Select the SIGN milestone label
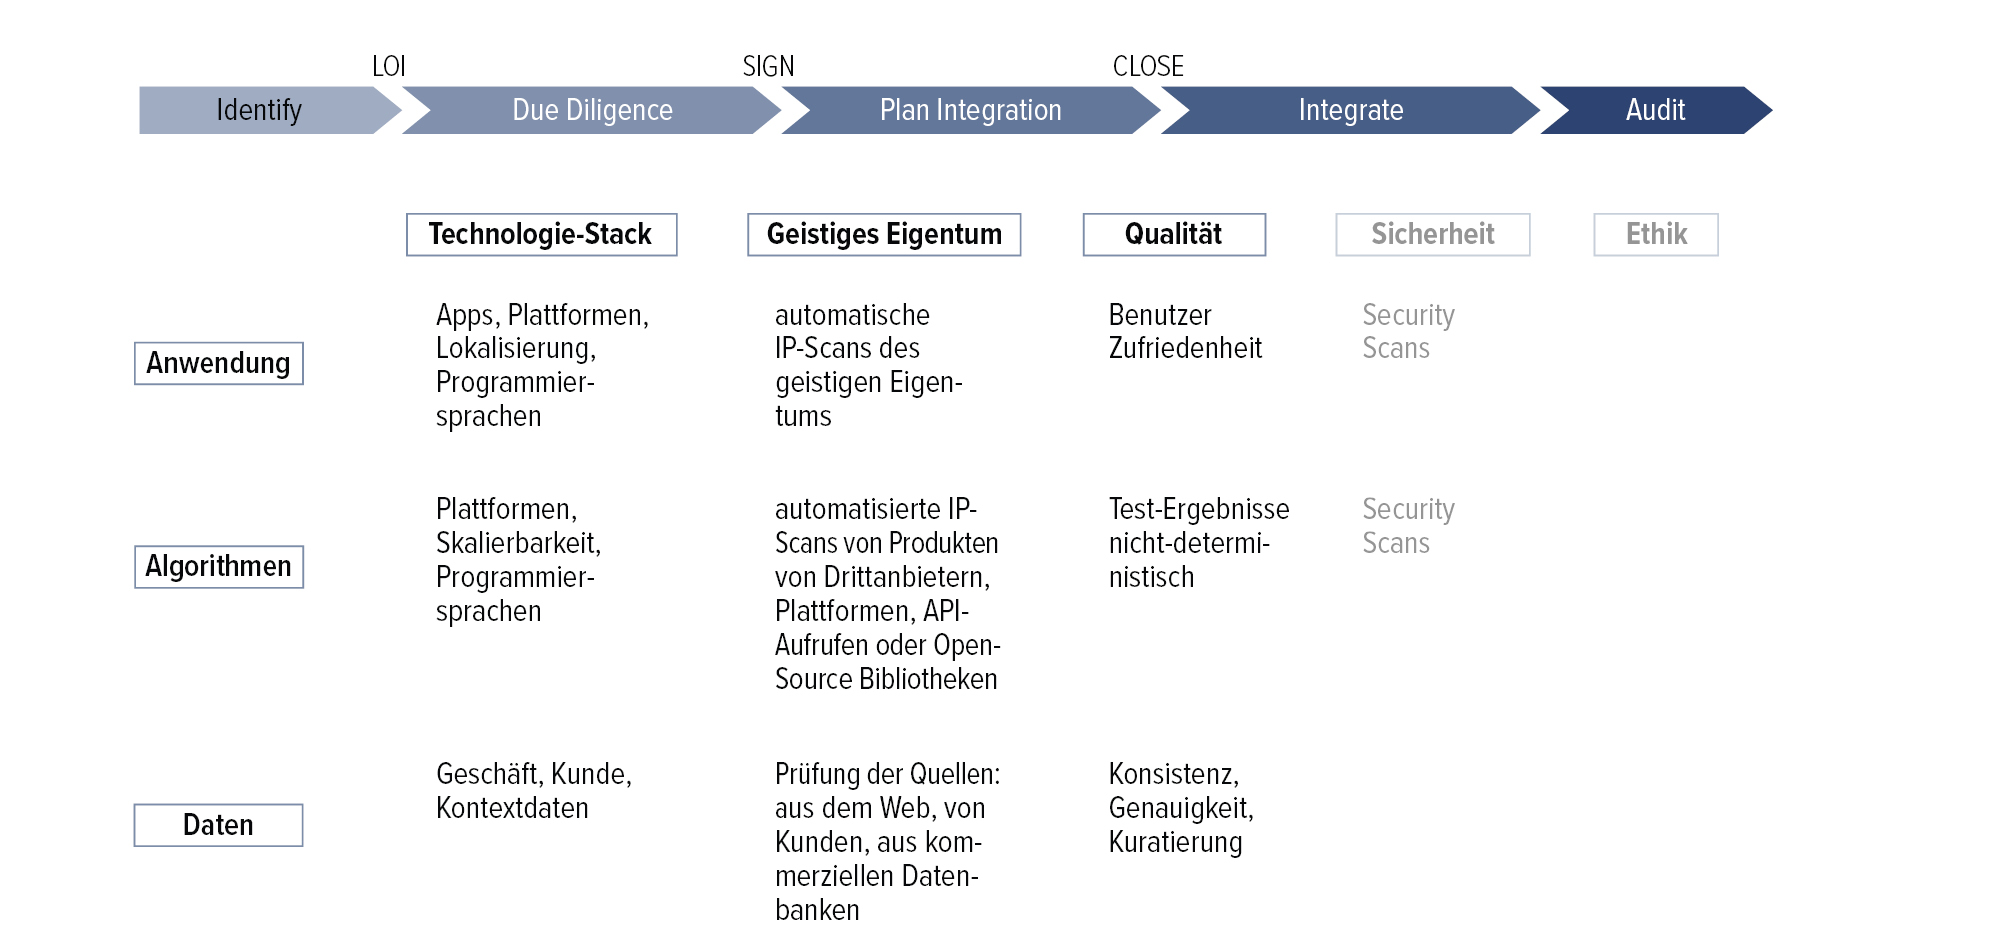This screenshot has width=2006, height=948. pyautogui.click(x=768, y=66)
